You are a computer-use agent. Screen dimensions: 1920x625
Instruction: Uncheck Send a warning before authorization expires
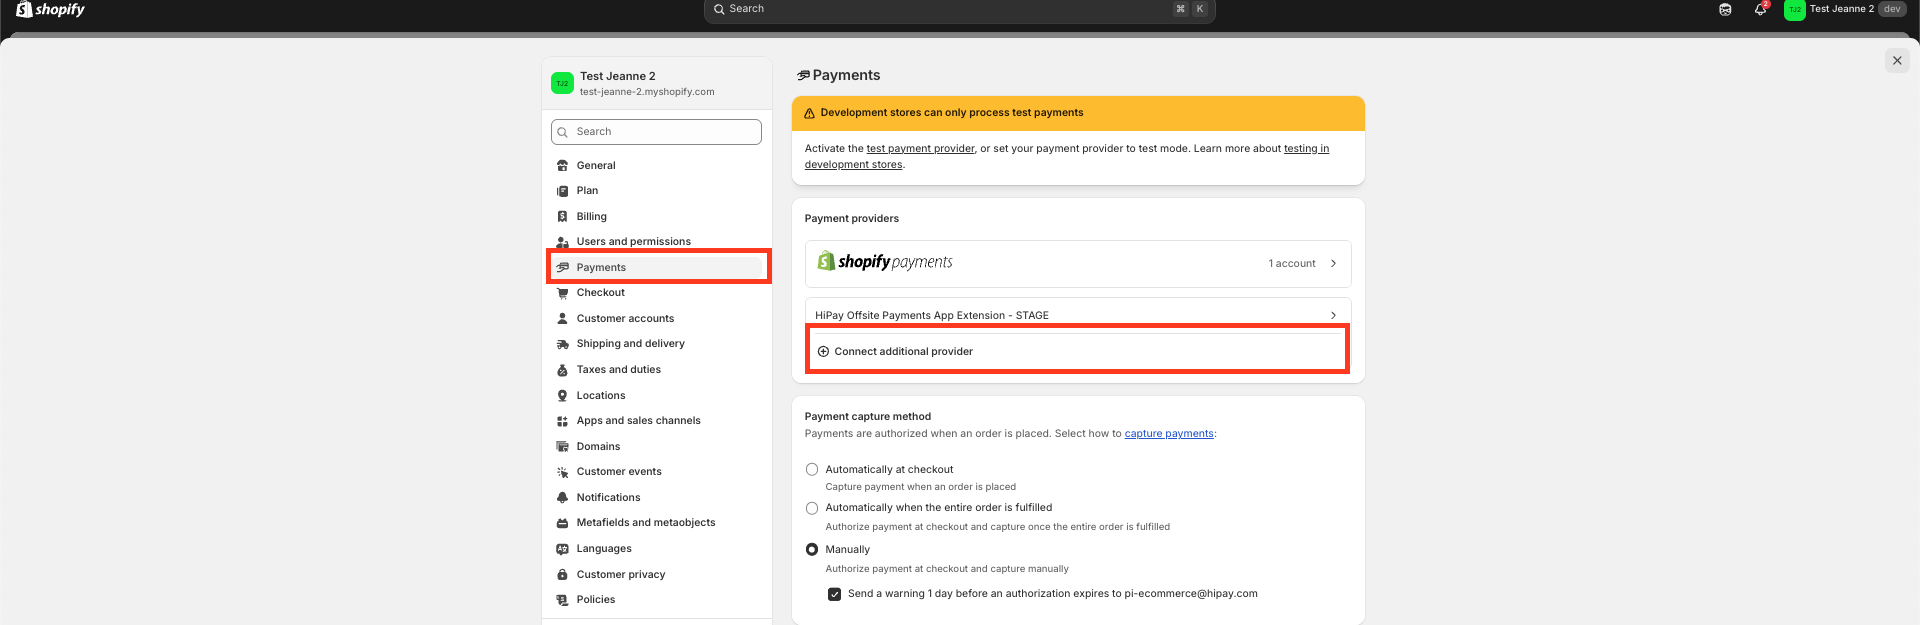834,594
